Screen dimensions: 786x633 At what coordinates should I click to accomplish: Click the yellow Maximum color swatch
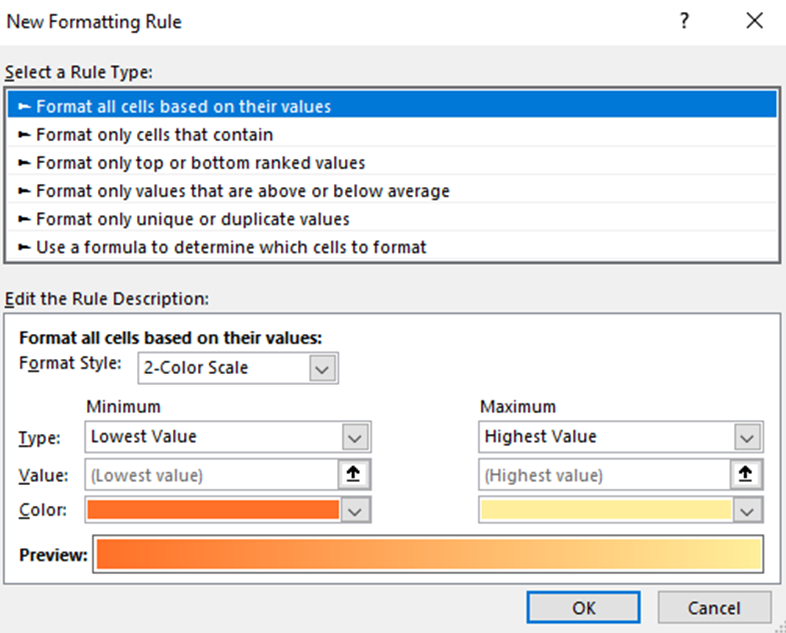click(x=606, y=510)
